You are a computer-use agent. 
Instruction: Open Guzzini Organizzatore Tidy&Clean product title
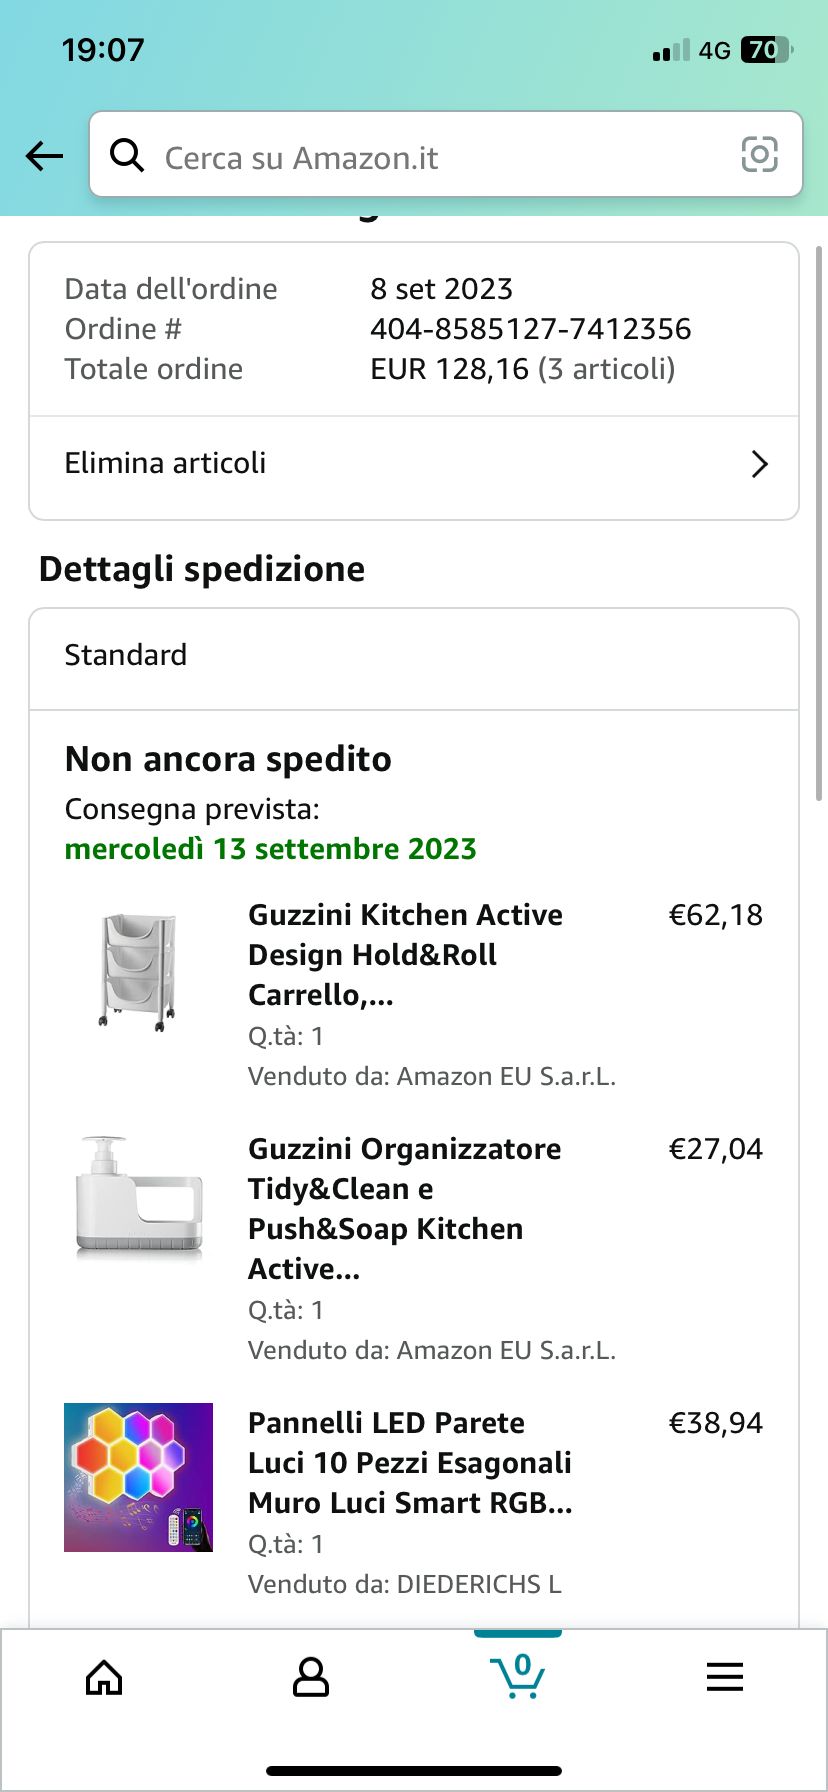coord(404,1208)
